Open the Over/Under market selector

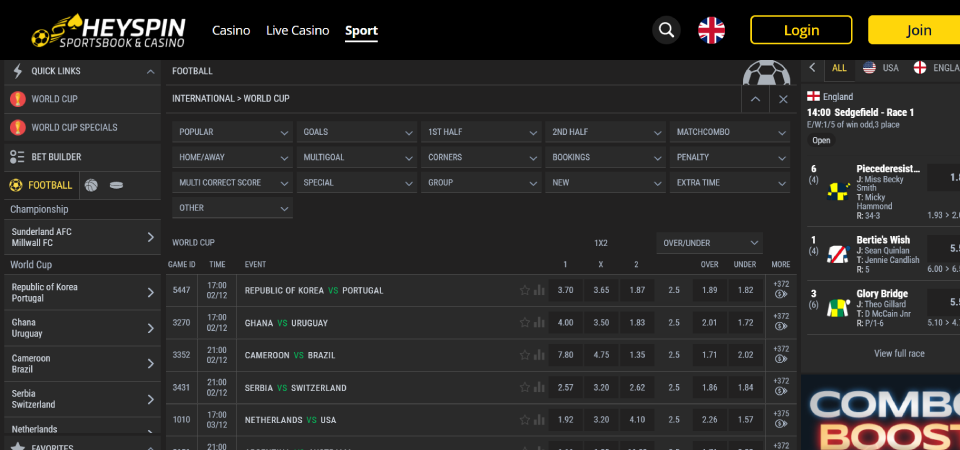(710, 243)
